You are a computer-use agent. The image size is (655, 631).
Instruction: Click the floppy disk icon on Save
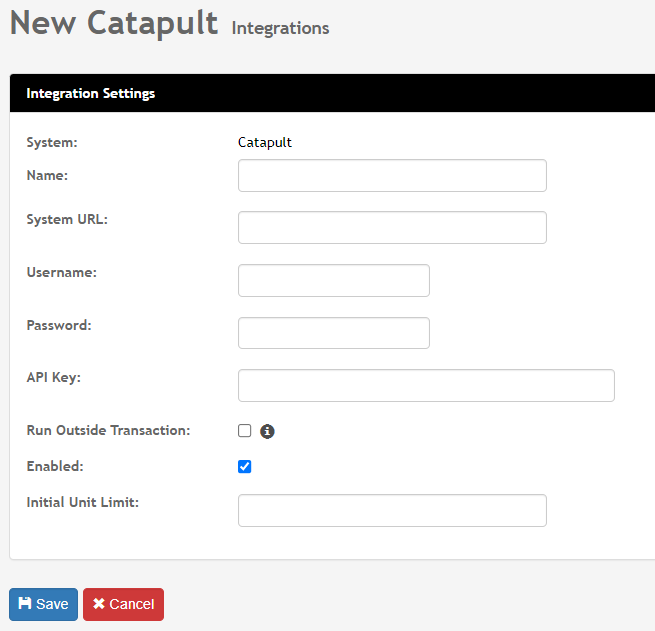25,604
